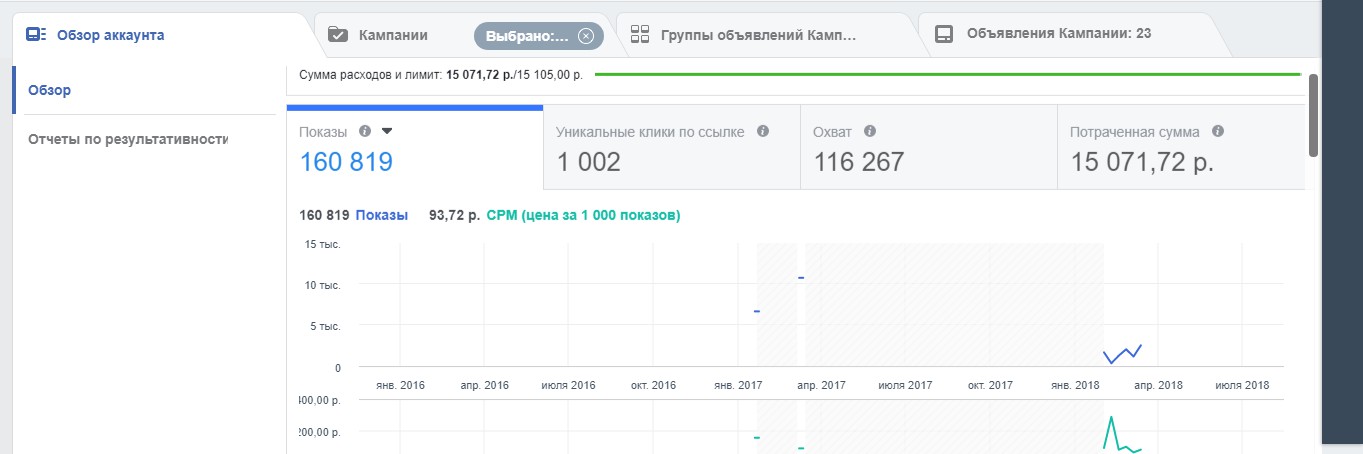Click the Выбрано filter pill
1363x454 pixels.
[x=539, y=36]
